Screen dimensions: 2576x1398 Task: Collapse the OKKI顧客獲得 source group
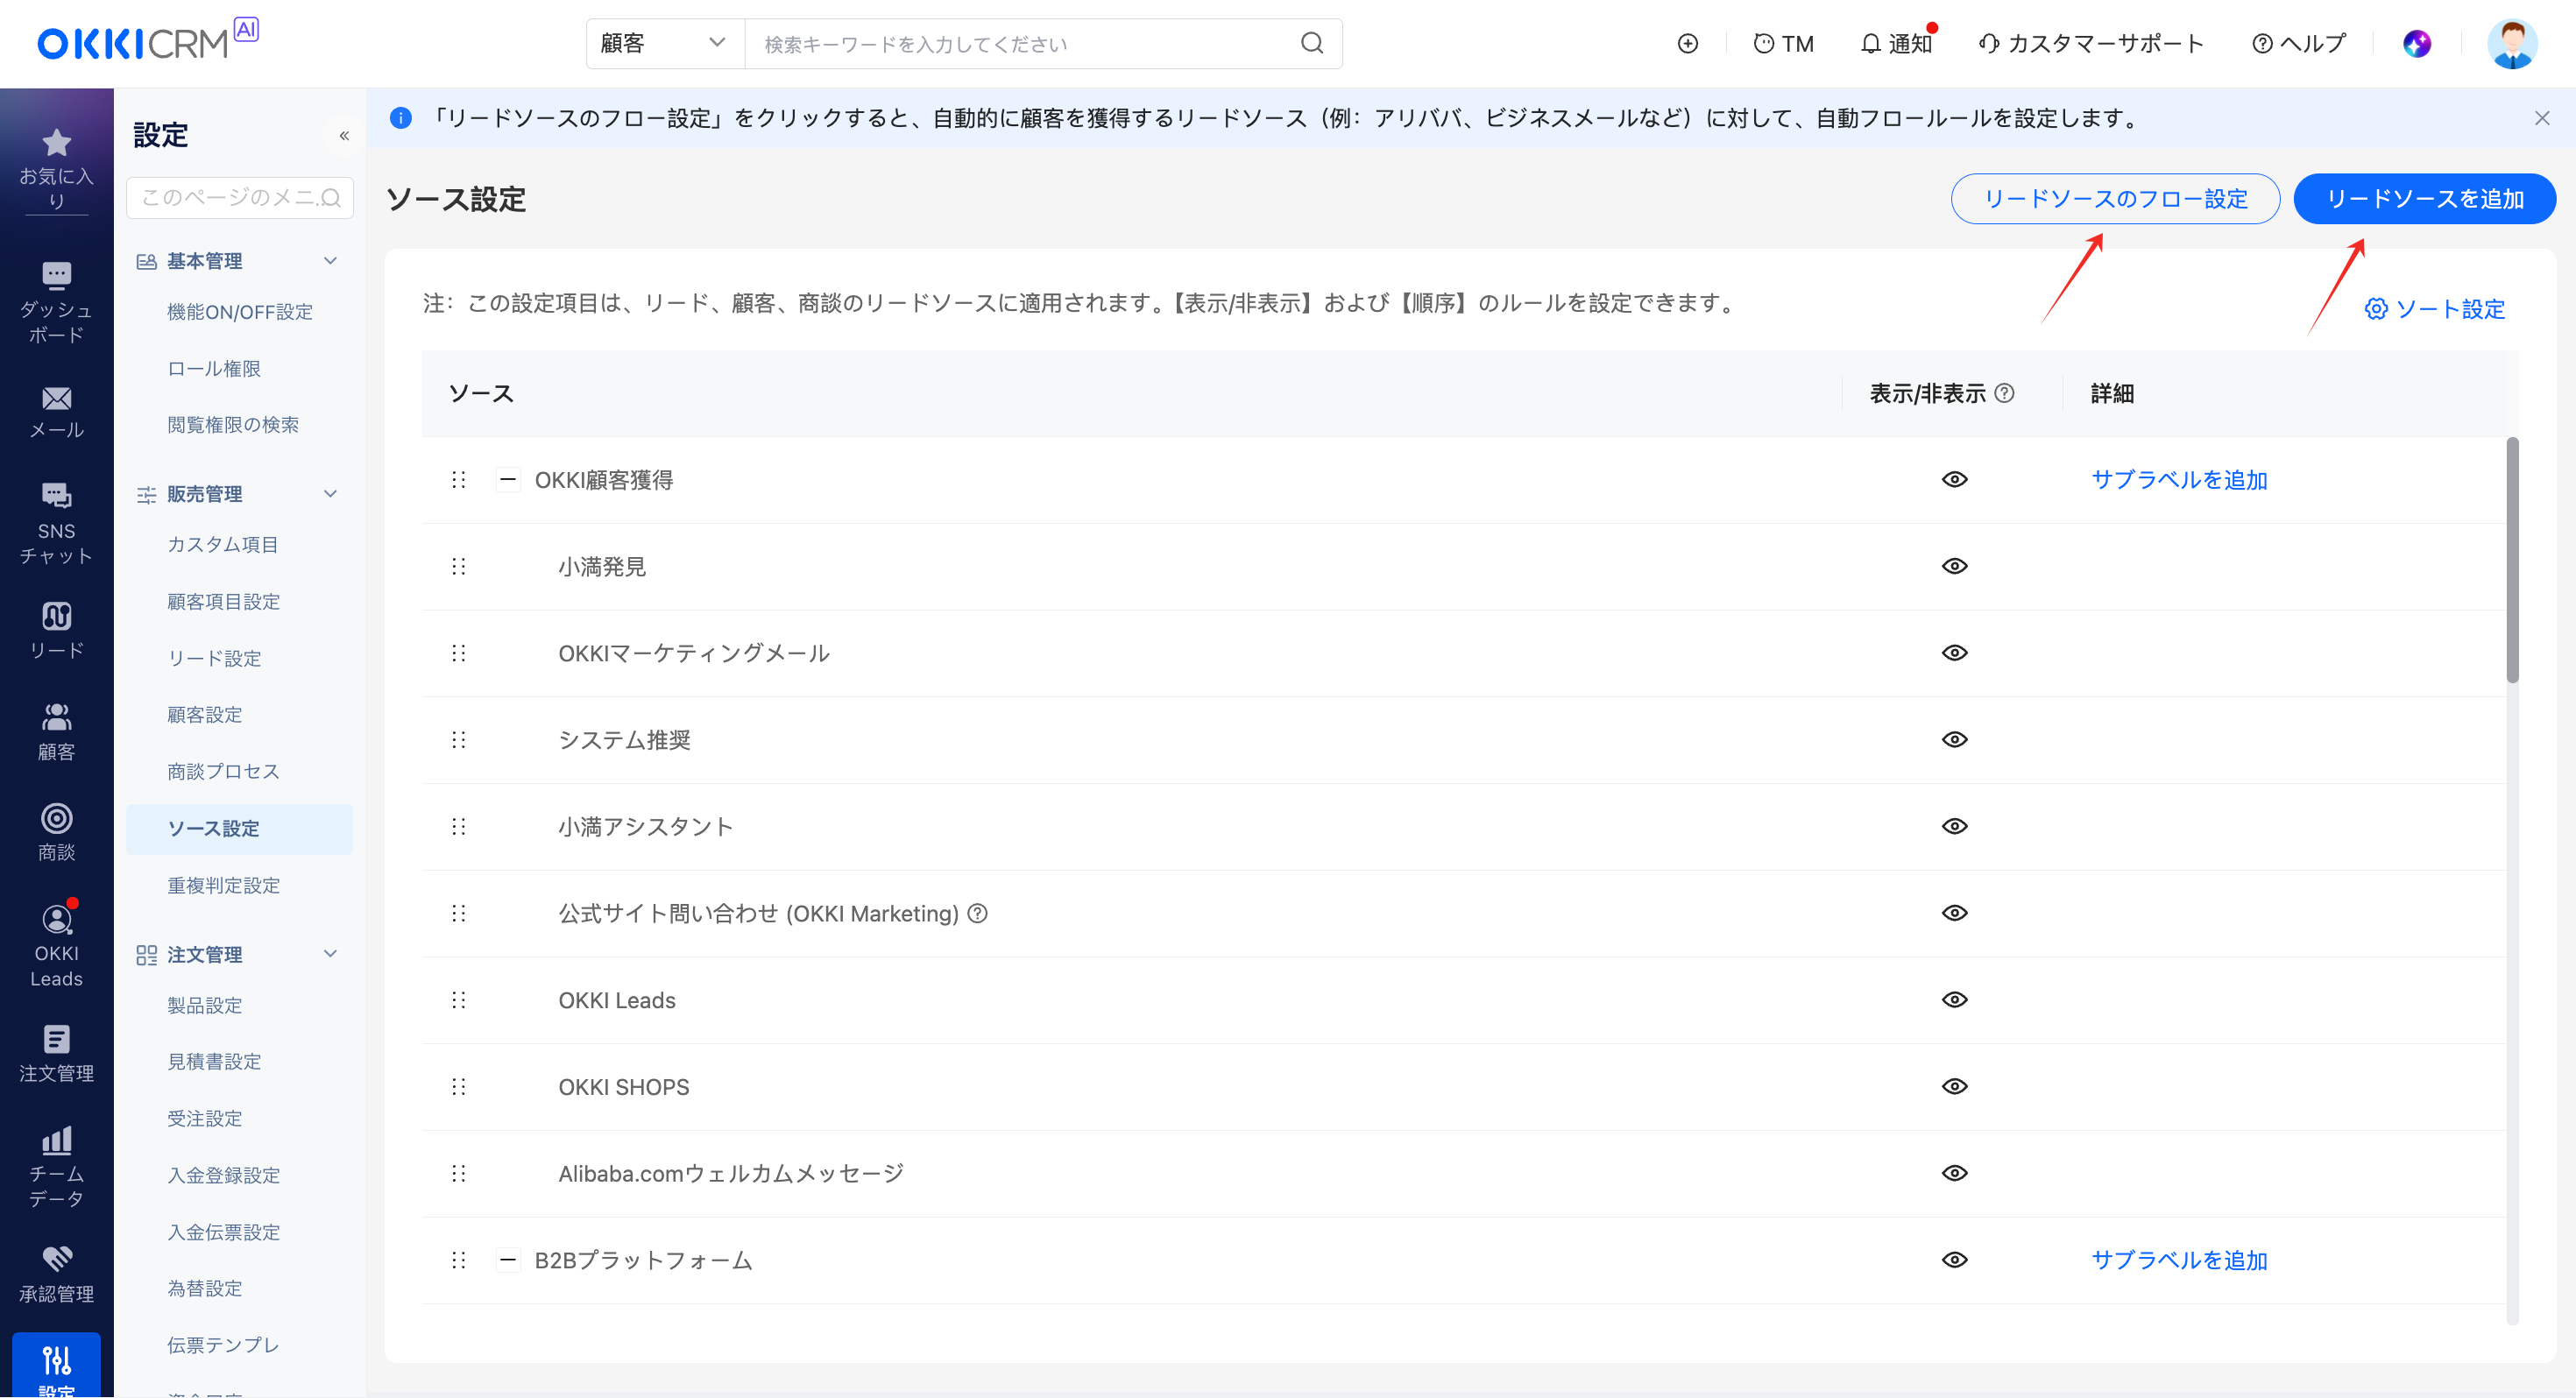click(x=508, y=480)
